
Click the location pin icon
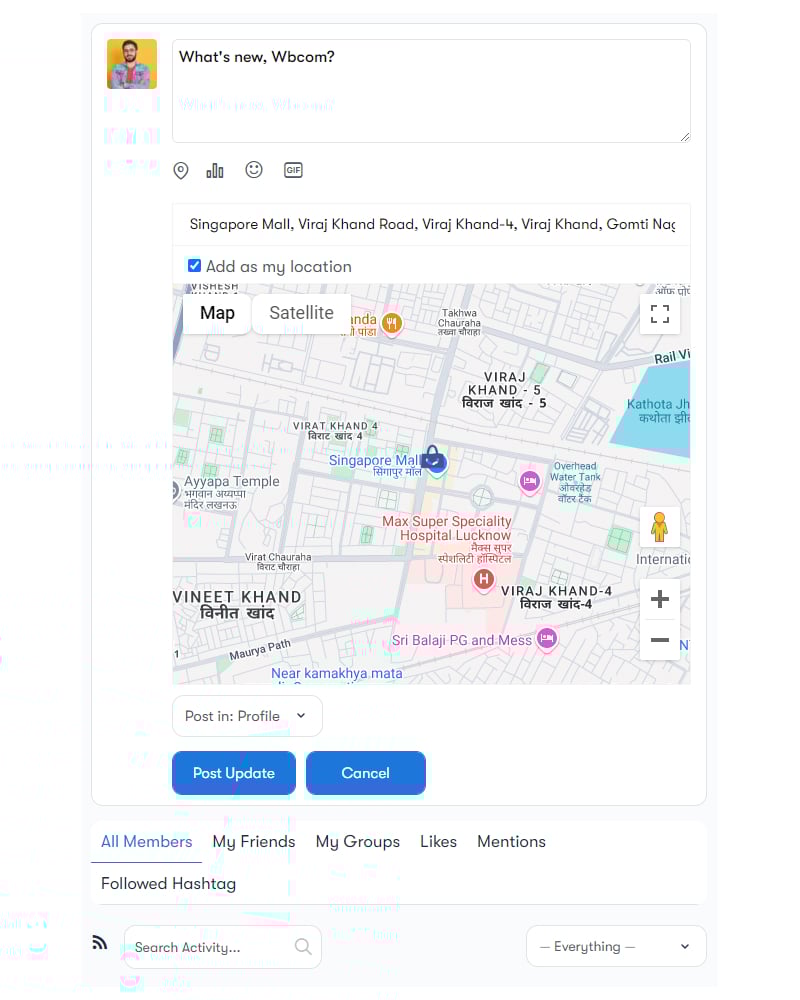(x=181, y=171)
